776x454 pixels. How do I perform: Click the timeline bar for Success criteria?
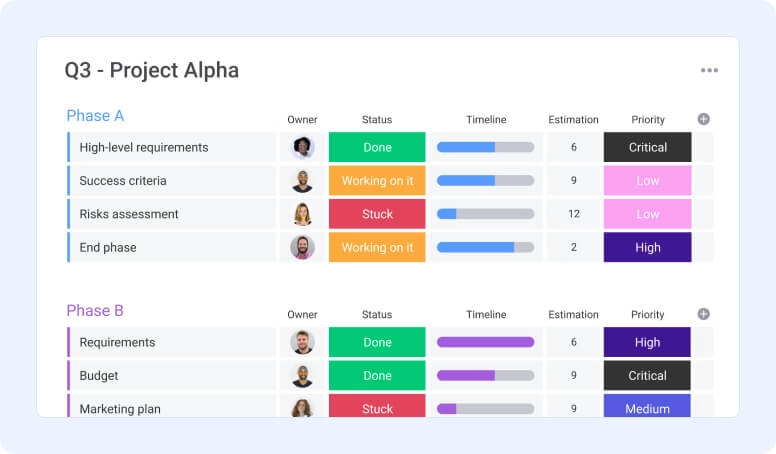(x=485, y=181)
